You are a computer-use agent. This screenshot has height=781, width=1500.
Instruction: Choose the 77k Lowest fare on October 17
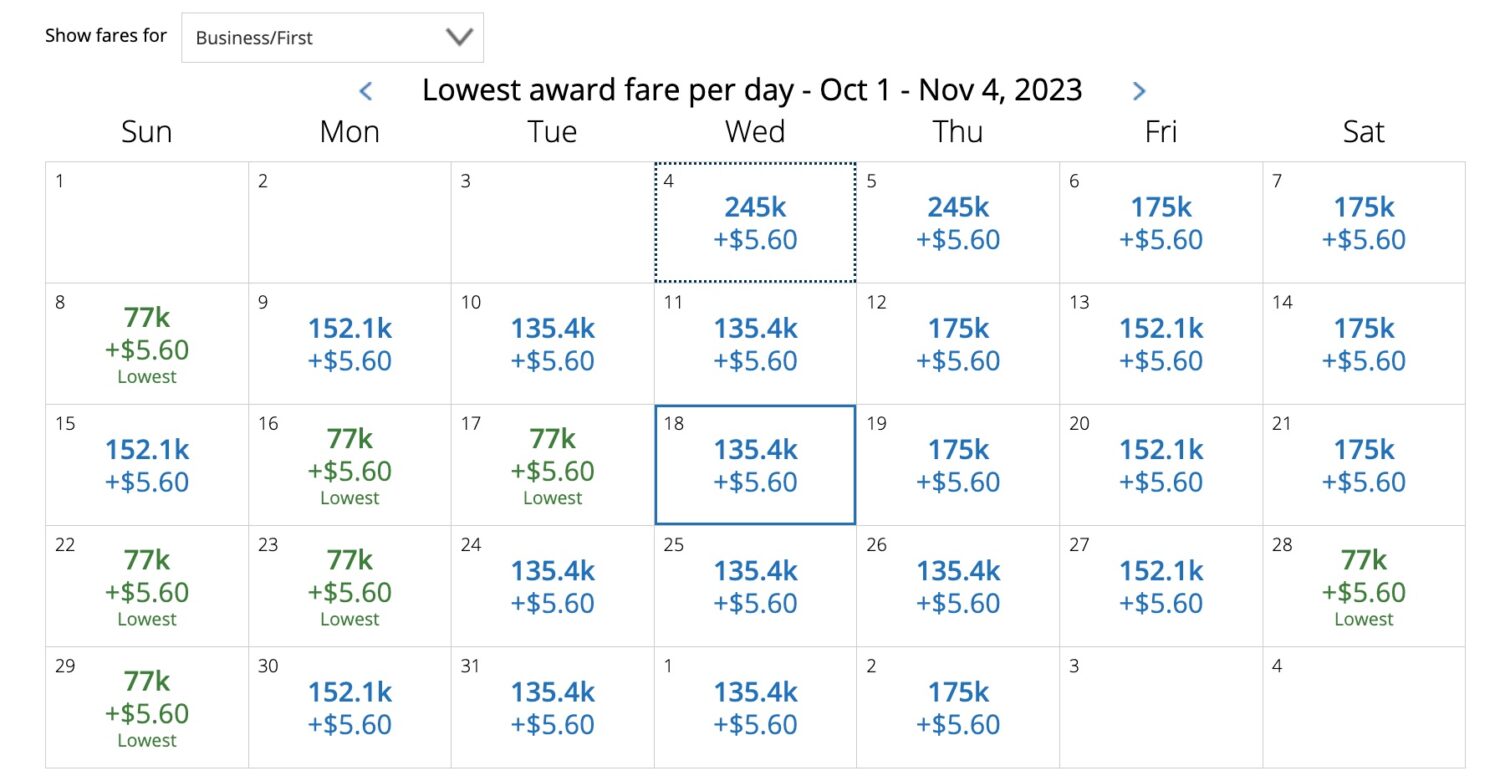pos(552,464)
